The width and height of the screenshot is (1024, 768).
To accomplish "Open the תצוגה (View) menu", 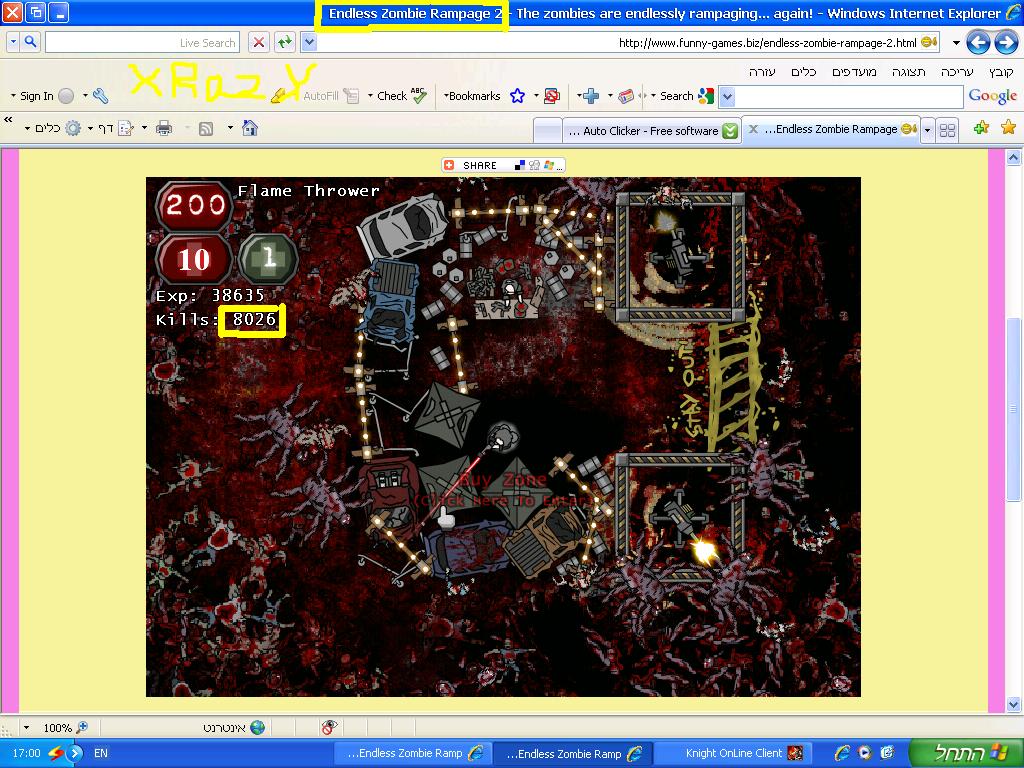I will point(908,72).
